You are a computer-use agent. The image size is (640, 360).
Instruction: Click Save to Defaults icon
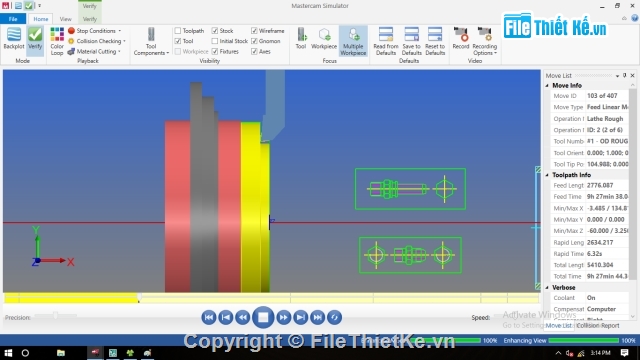(411, 41)
